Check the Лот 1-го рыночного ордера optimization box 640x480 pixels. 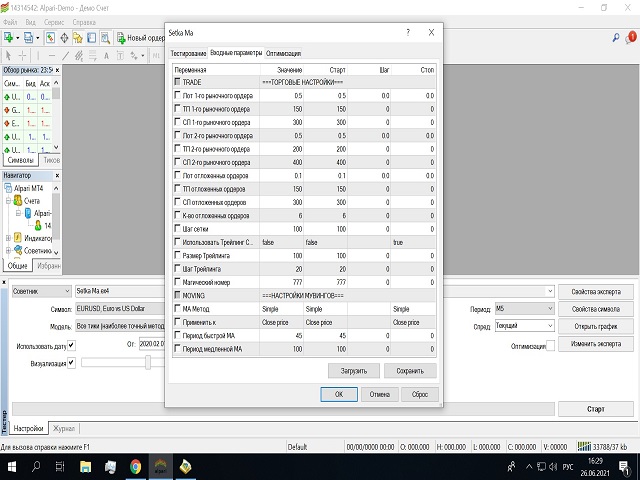pos(177,95)
